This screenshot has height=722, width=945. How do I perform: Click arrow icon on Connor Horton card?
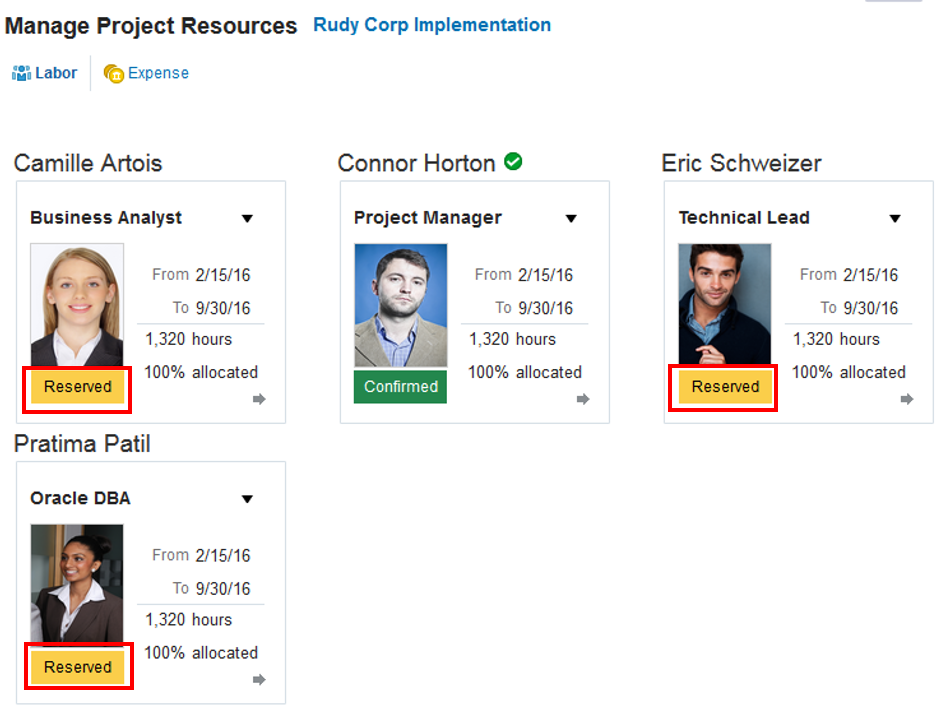tap(583, 399)
